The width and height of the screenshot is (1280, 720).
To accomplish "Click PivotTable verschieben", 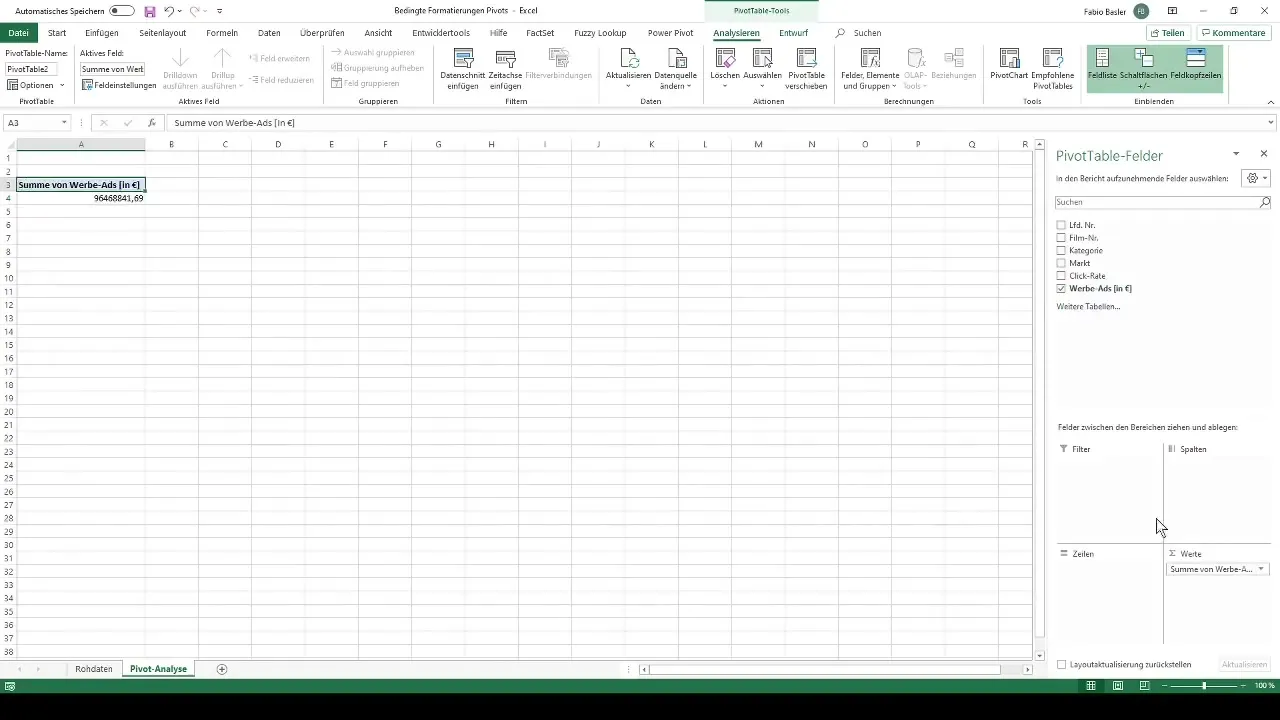I will coord(806,69).
